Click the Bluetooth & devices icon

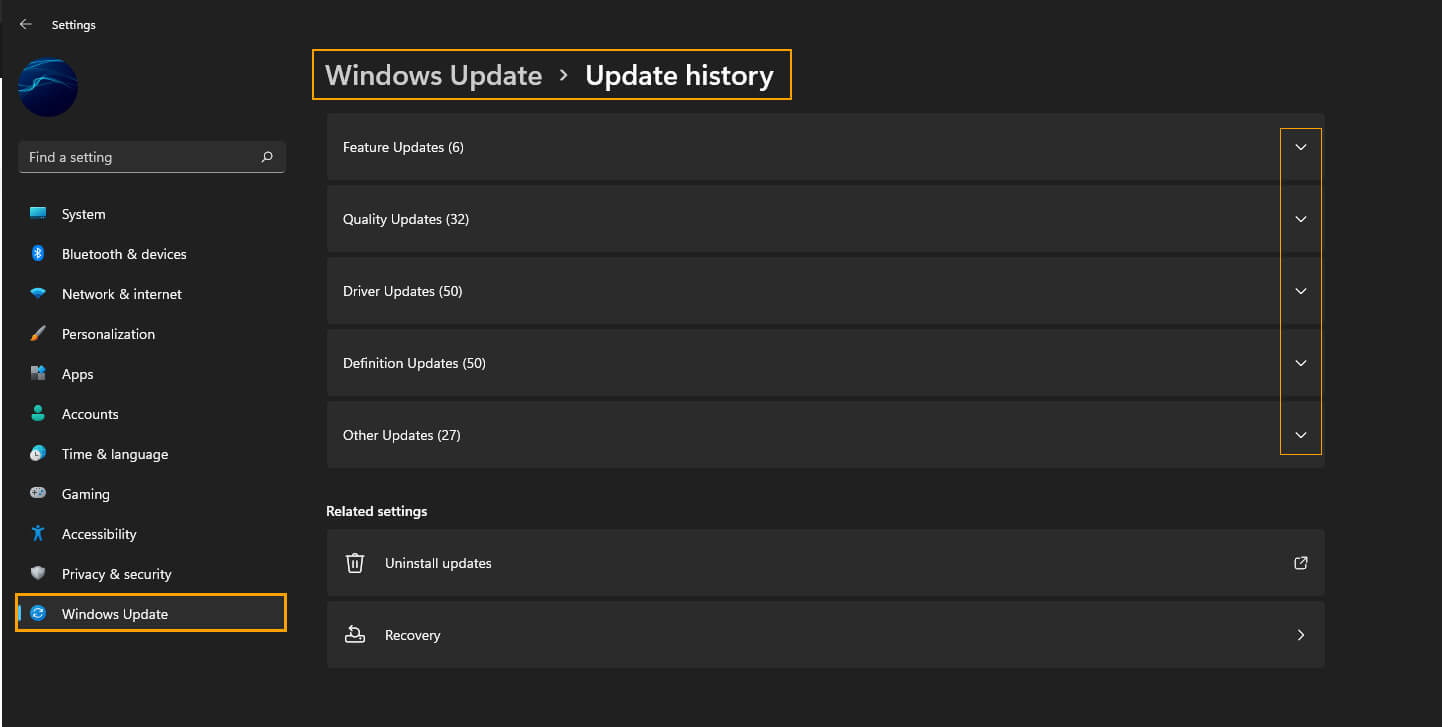(x=38, y=254)
